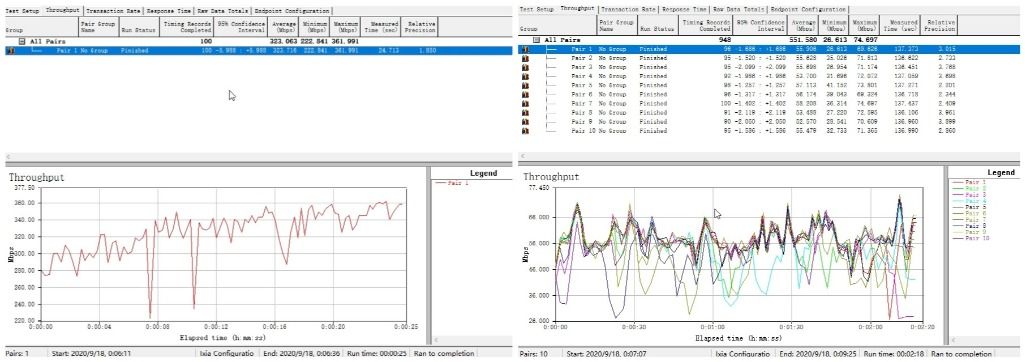Click 95% Confidence Interval header in the left window

(241, 27)
